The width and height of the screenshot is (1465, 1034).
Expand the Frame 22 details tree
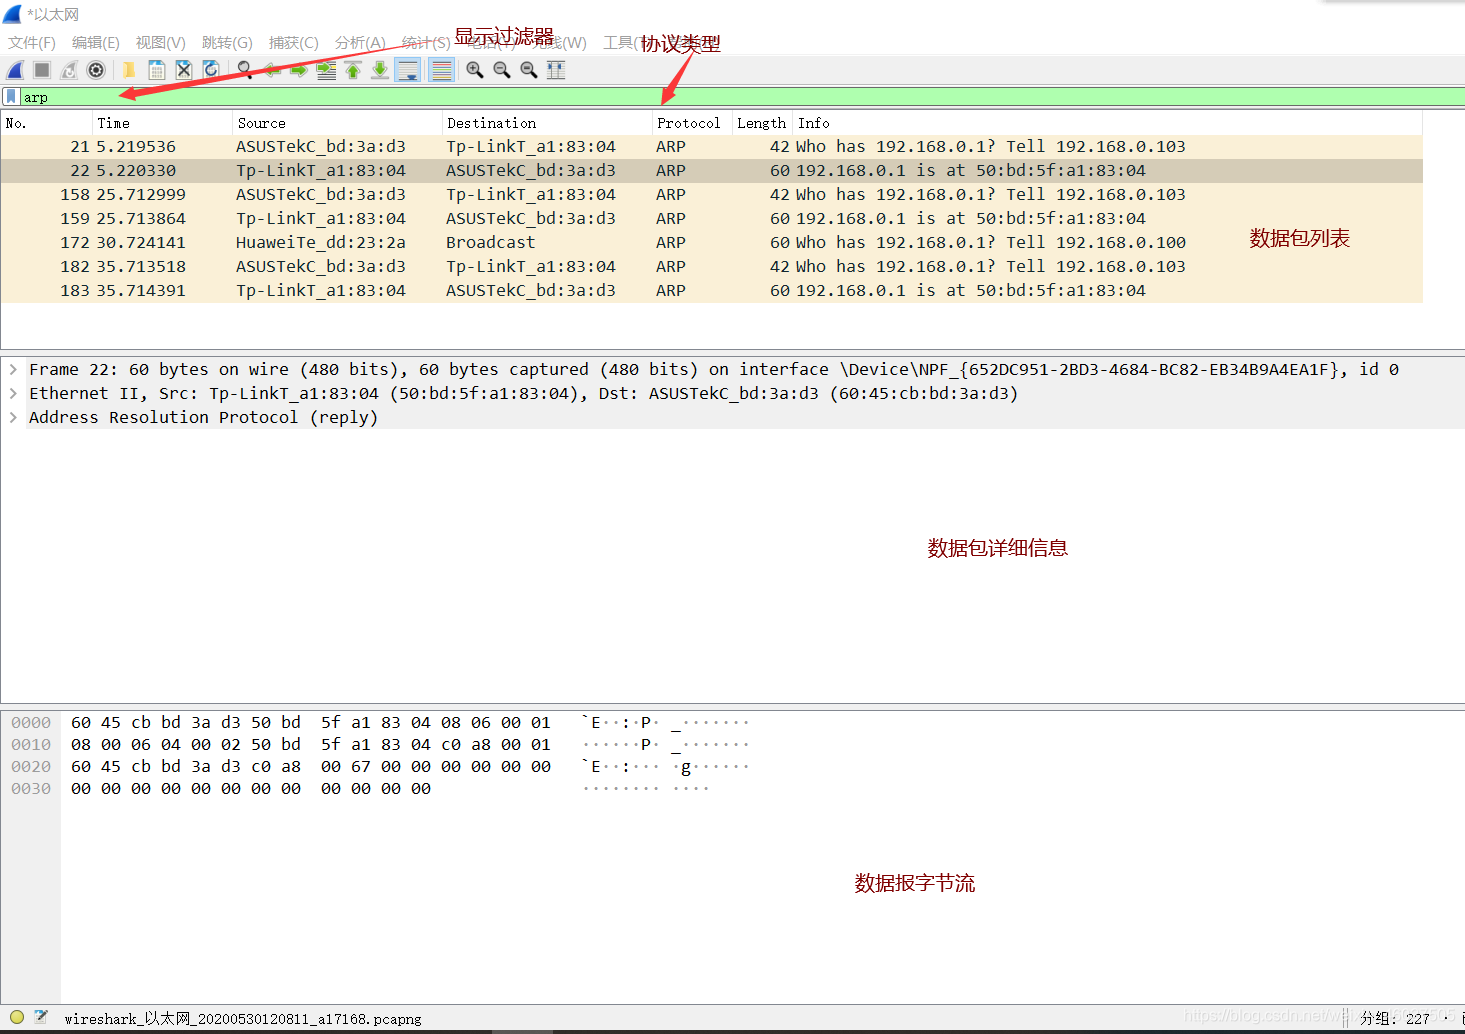coord(13,369)
